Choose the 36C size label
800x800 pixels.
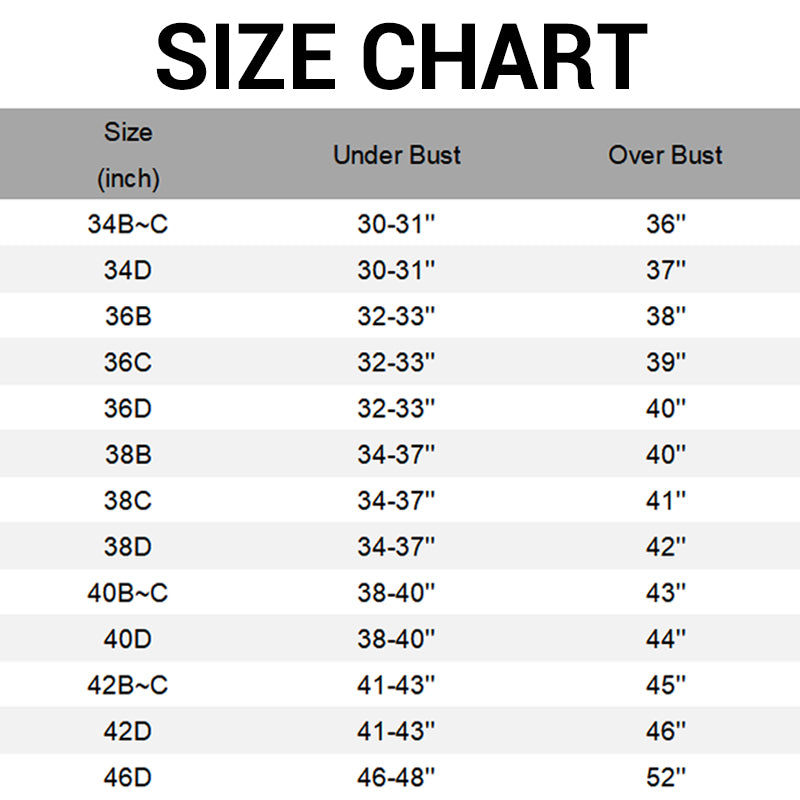(128, 362)
